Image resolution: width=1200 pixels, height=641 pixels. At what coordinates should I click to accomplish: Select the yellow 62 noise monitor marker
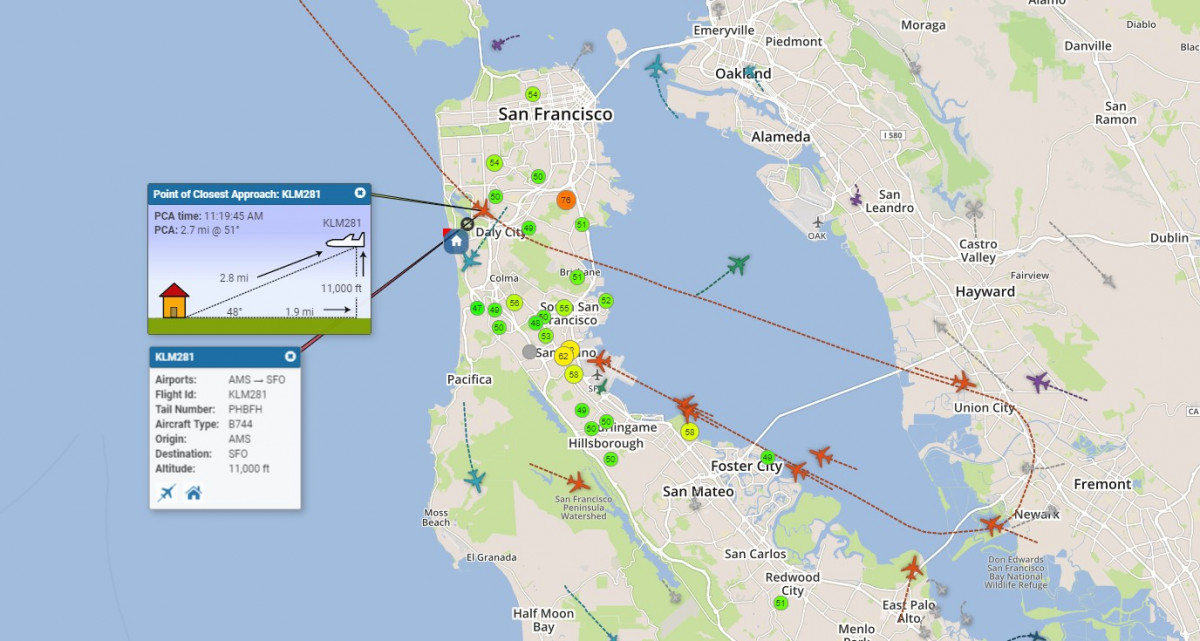(x=563, y=355)
